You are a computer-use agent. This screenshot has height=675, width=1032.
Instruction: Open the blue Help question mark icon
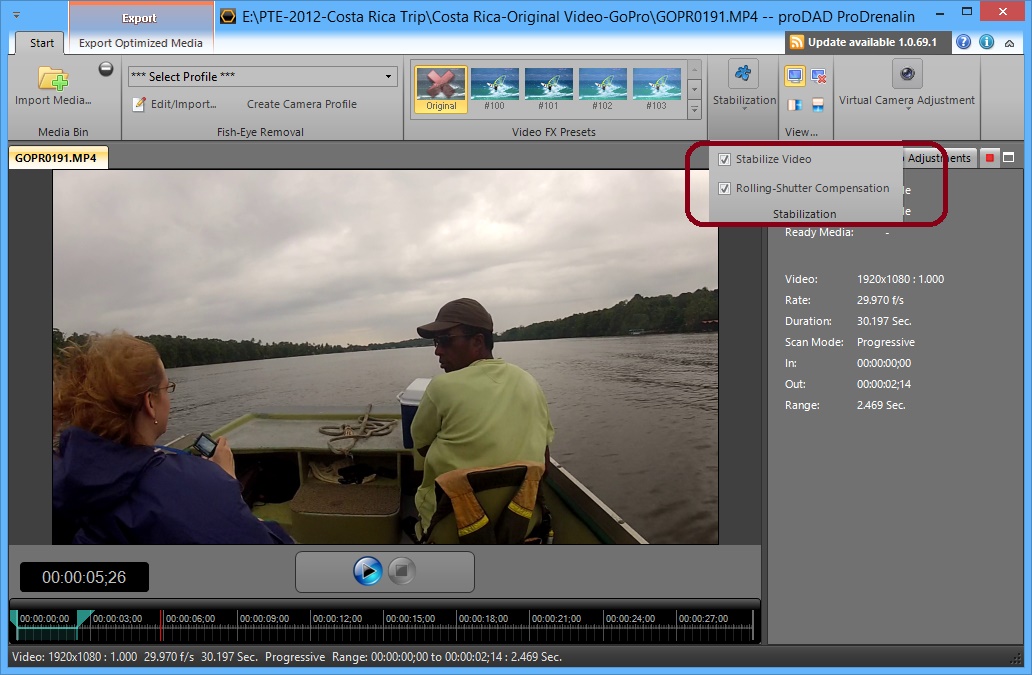[x=964, y=42]
